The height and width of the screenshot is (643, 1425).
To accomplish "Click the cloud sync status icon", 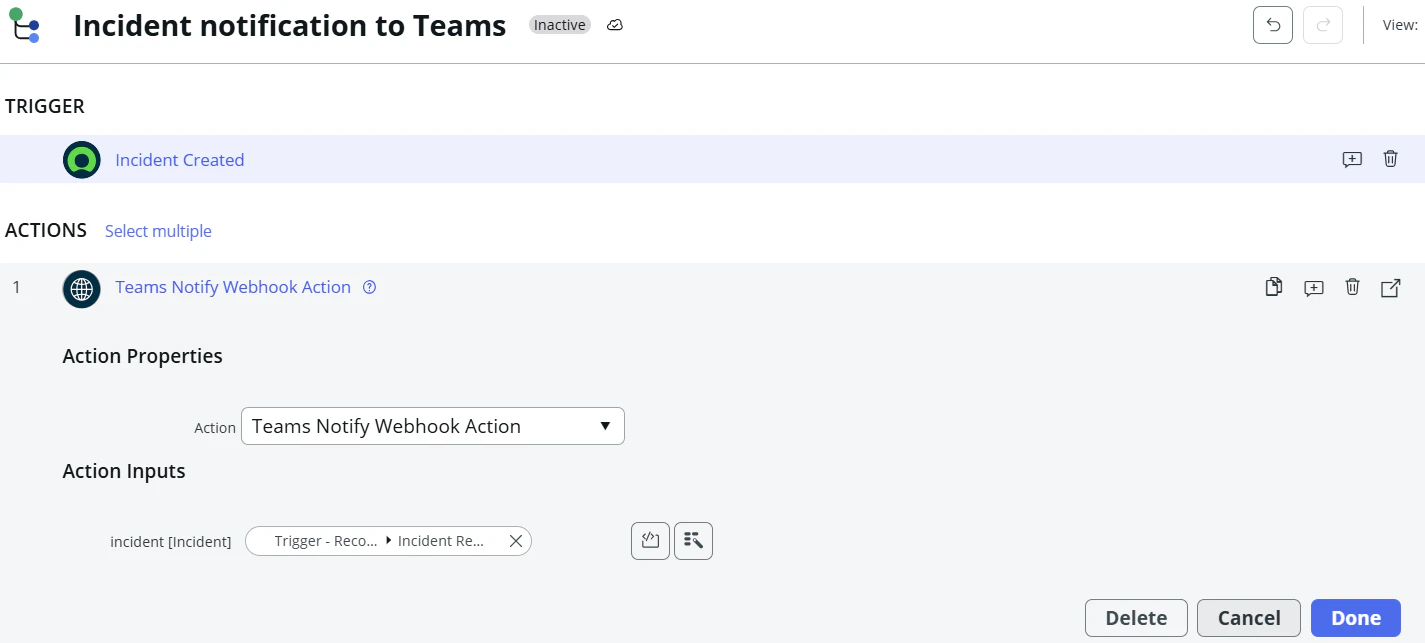I will tap(615, 25).
